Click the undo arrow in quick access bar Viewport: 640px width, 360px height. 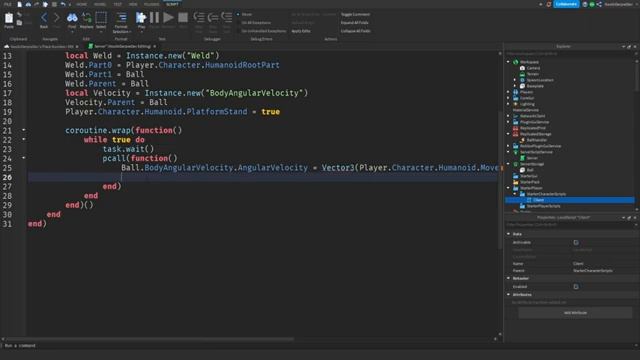63,4
